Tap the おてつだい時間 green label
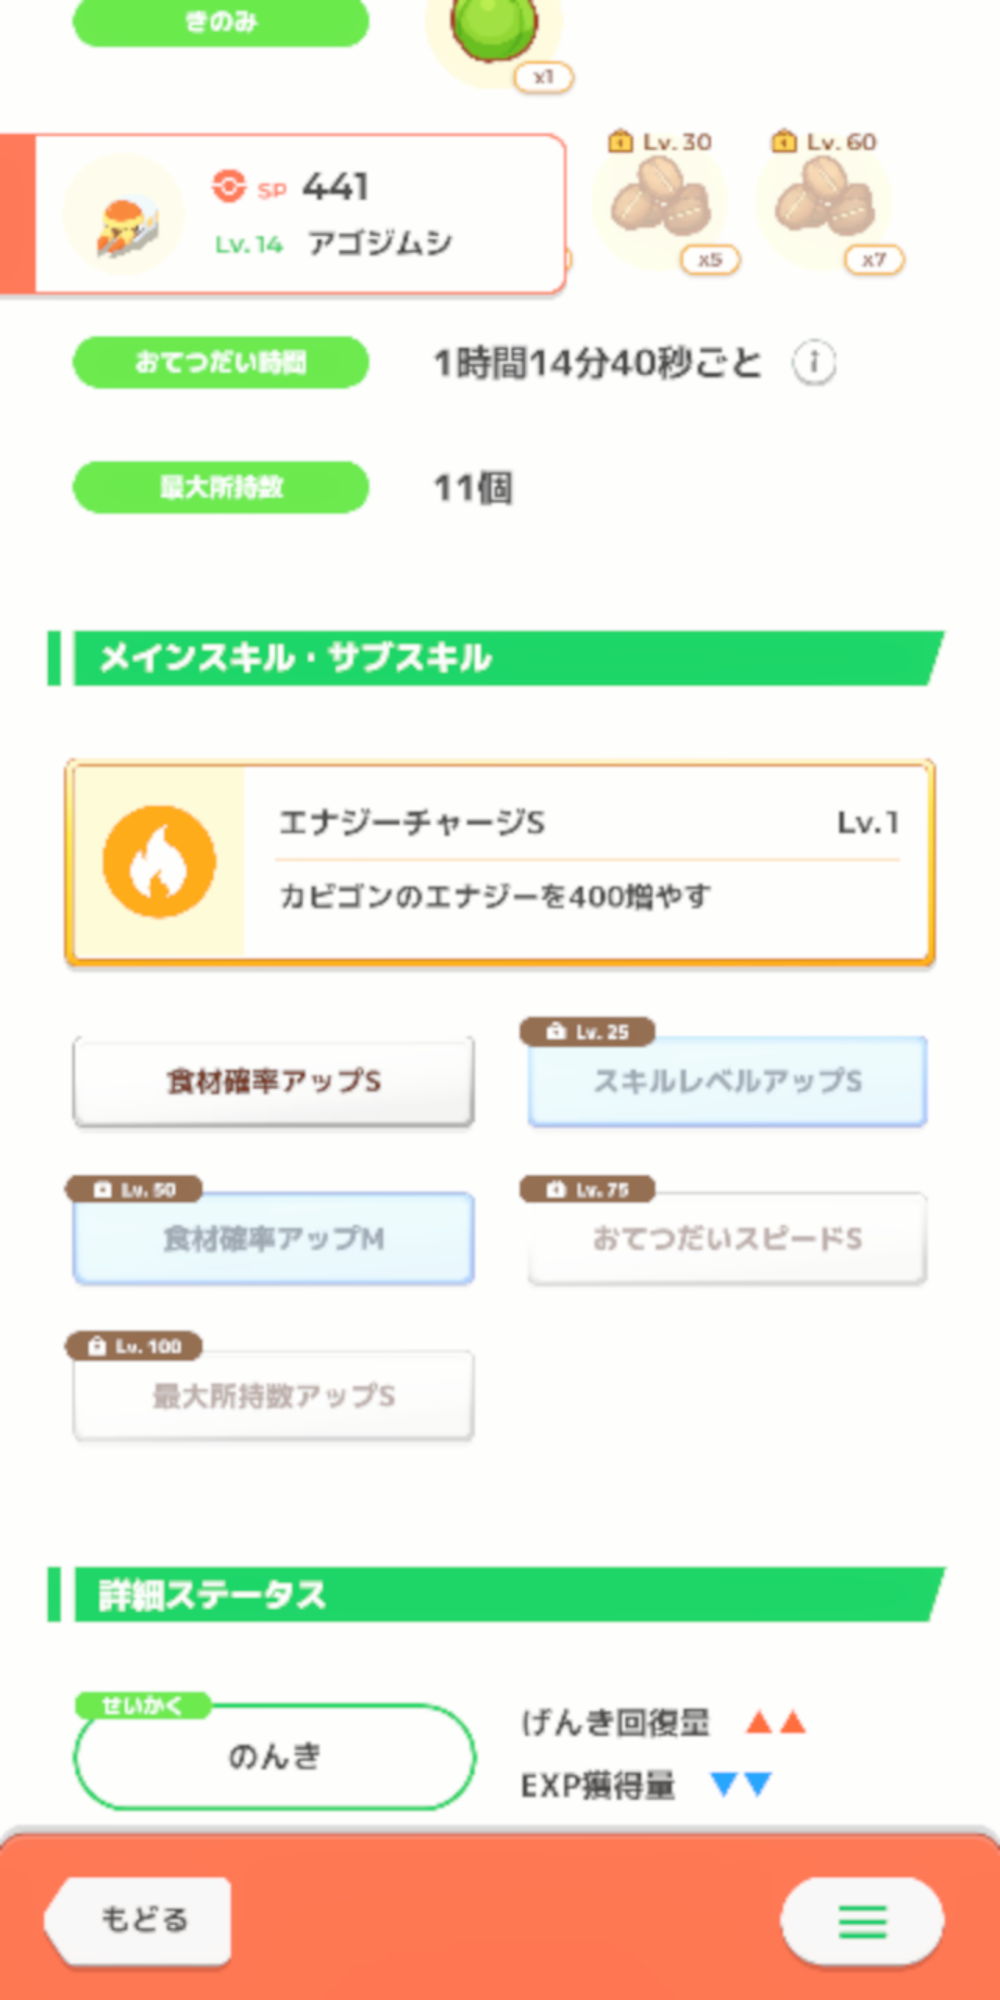 tap(221, 362)
